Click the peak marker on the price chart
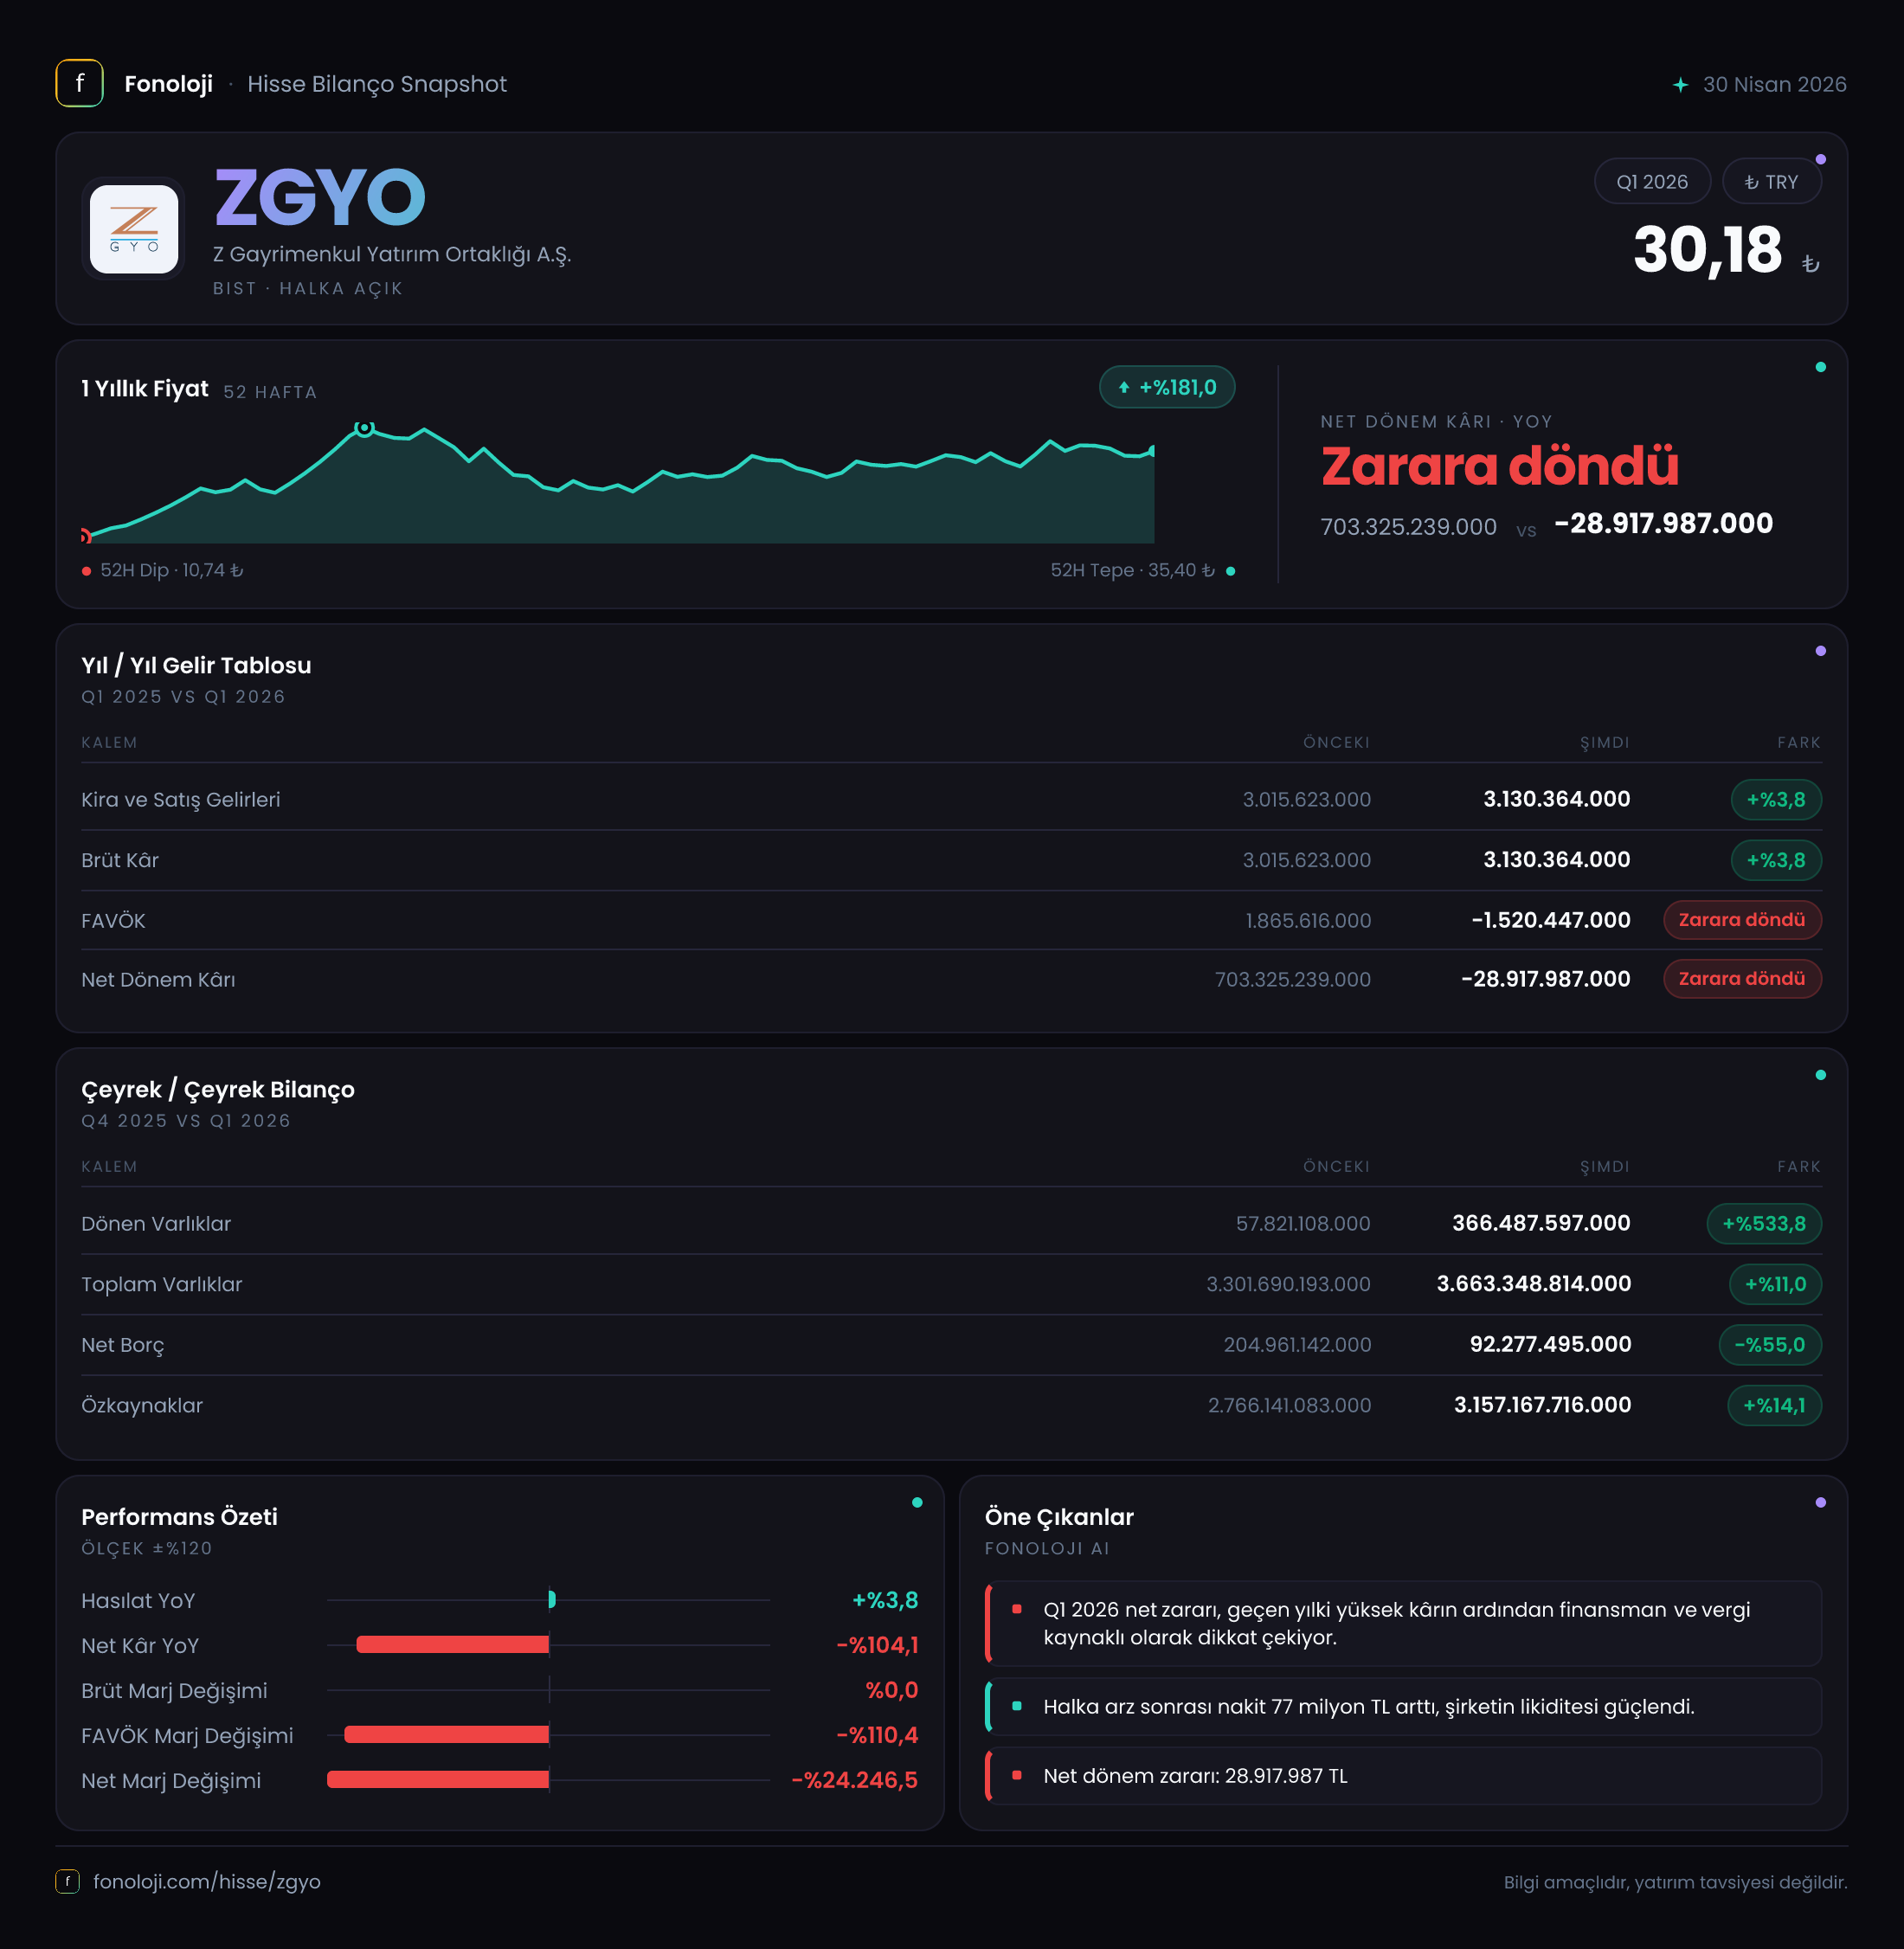 coord(365,428)
